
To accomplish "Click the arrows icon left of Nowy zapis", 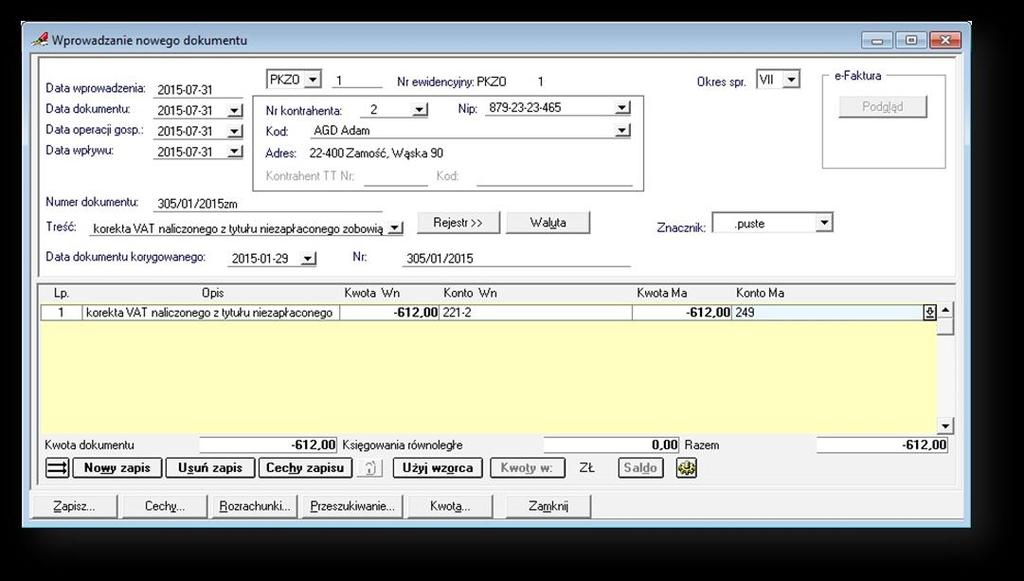I will (x=57, y=468).
